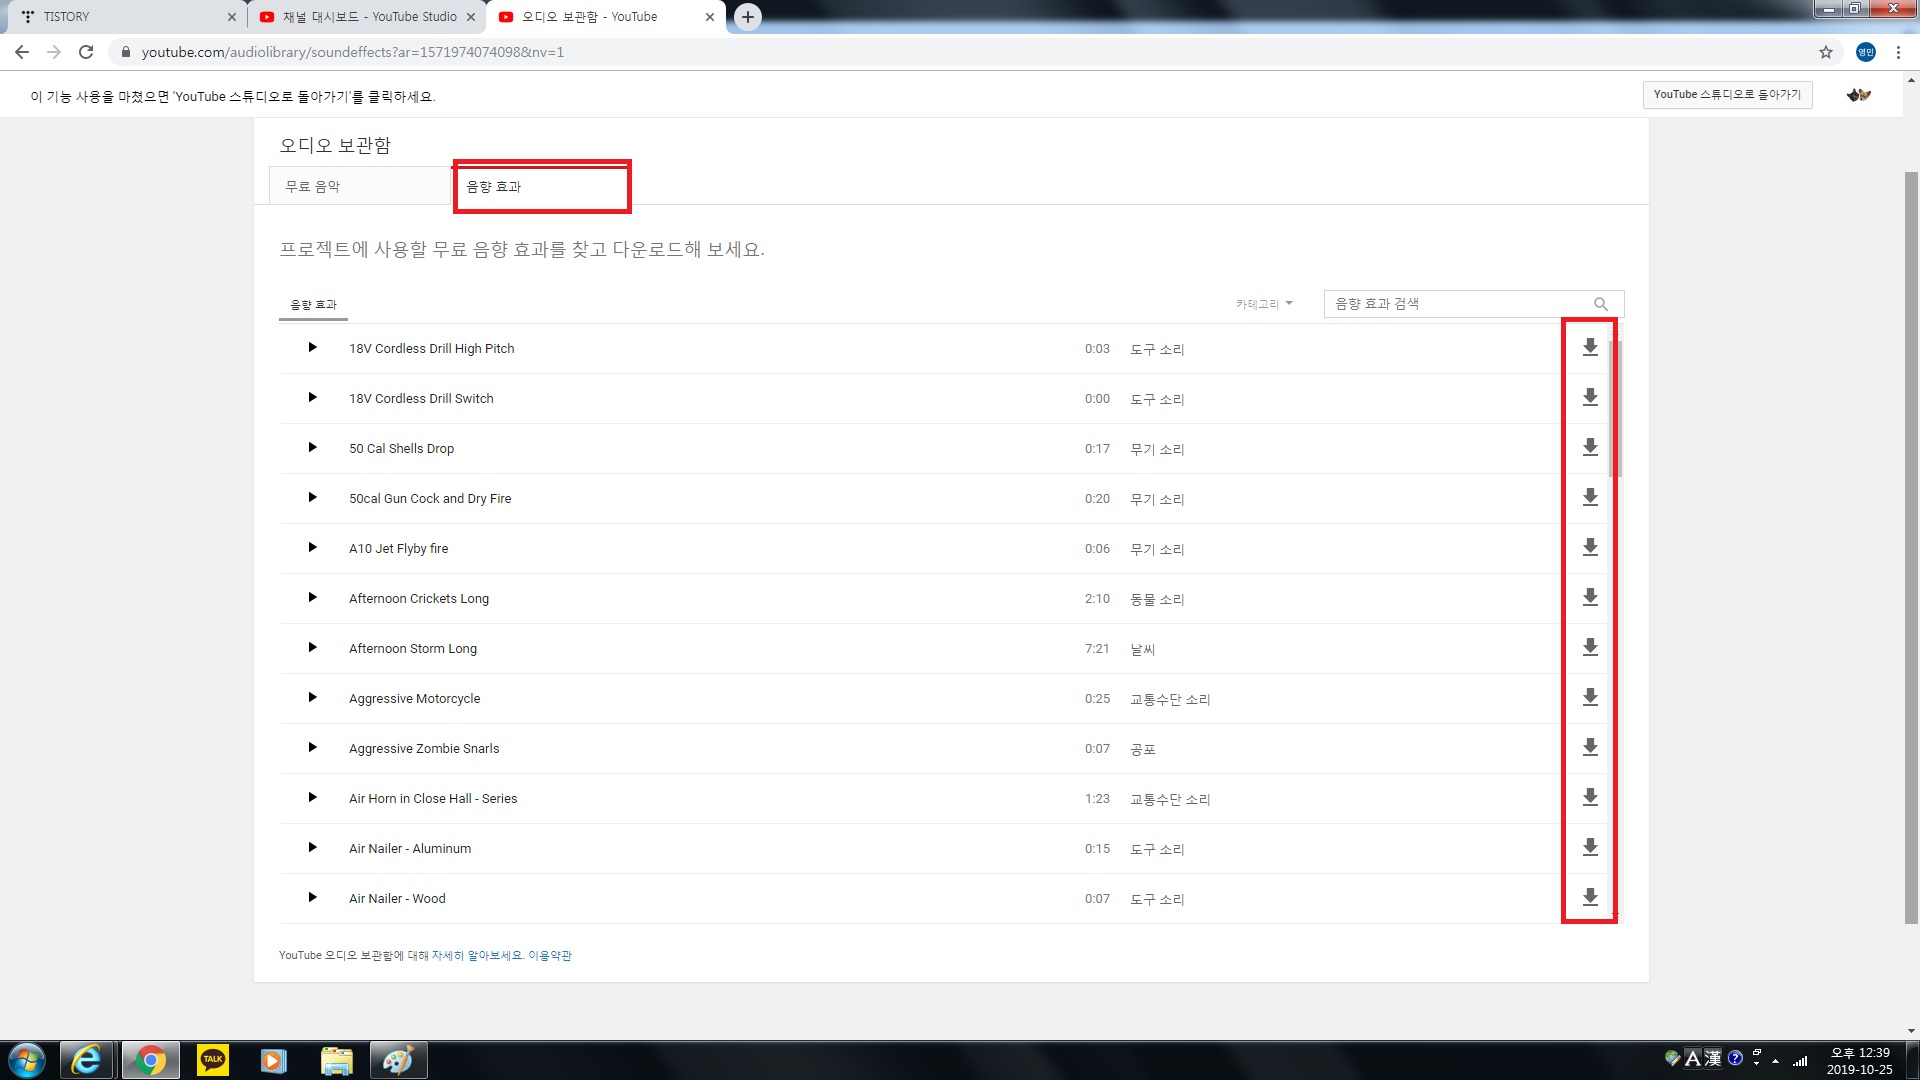The image size is (1920, 1080).
Task: Switch to the 무료 음악 tab
Action: click(x=313, y=187)
